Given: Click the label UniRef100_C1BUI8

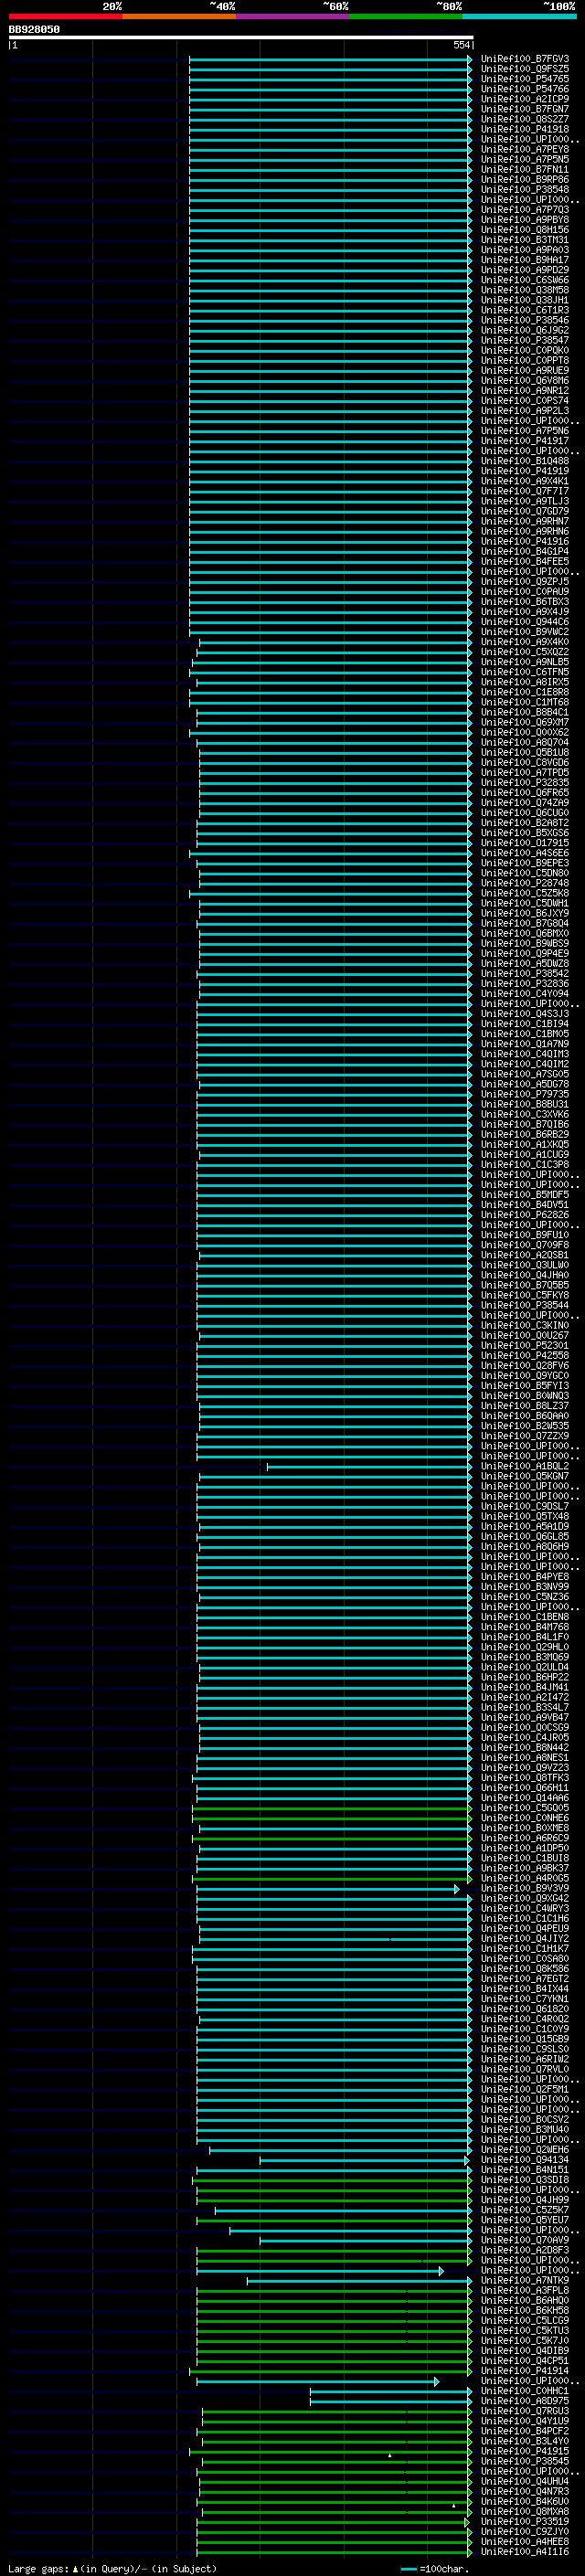Looking at the screenshot, I should coord(524,1857).
